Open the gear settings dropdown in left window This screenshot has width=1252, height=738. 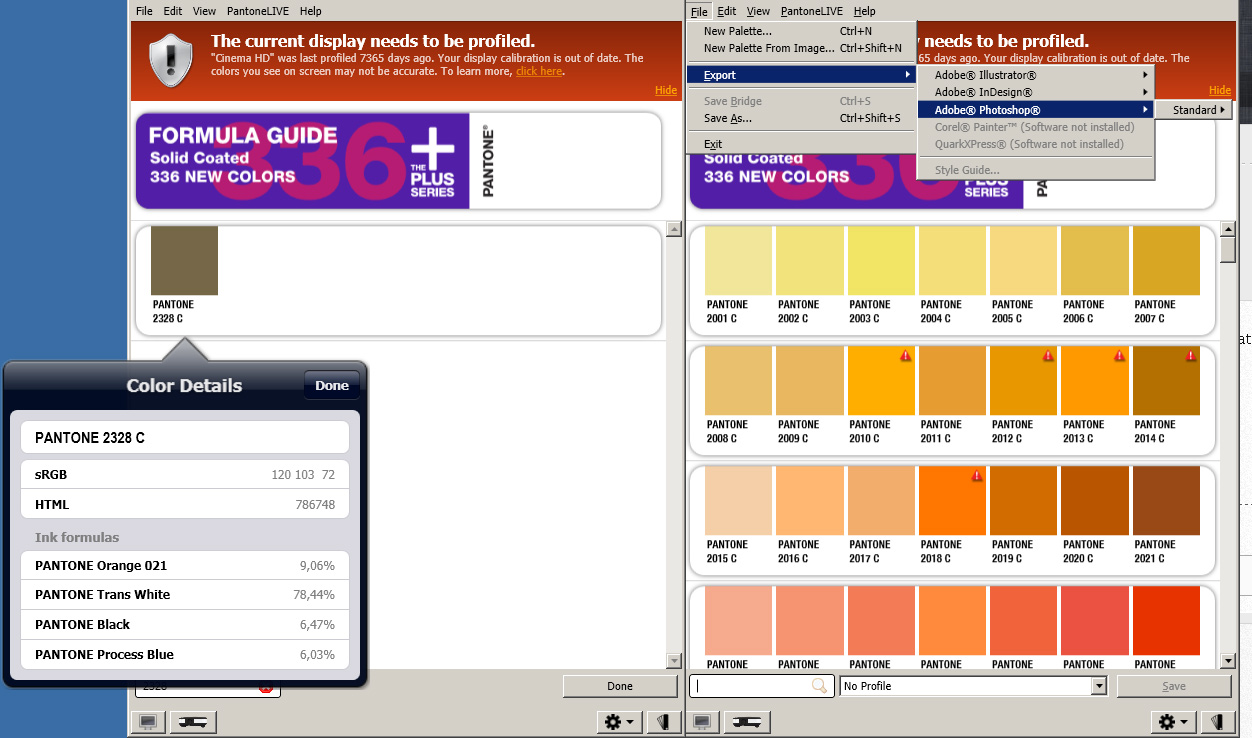coord(620,721)
